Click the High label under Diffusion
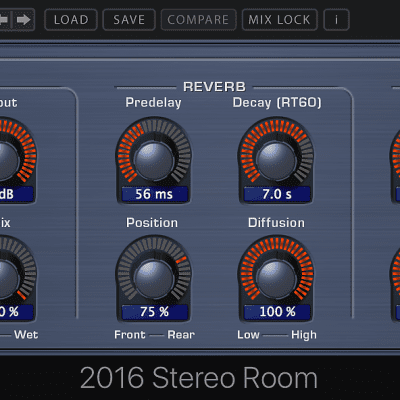 coord(304,335)
